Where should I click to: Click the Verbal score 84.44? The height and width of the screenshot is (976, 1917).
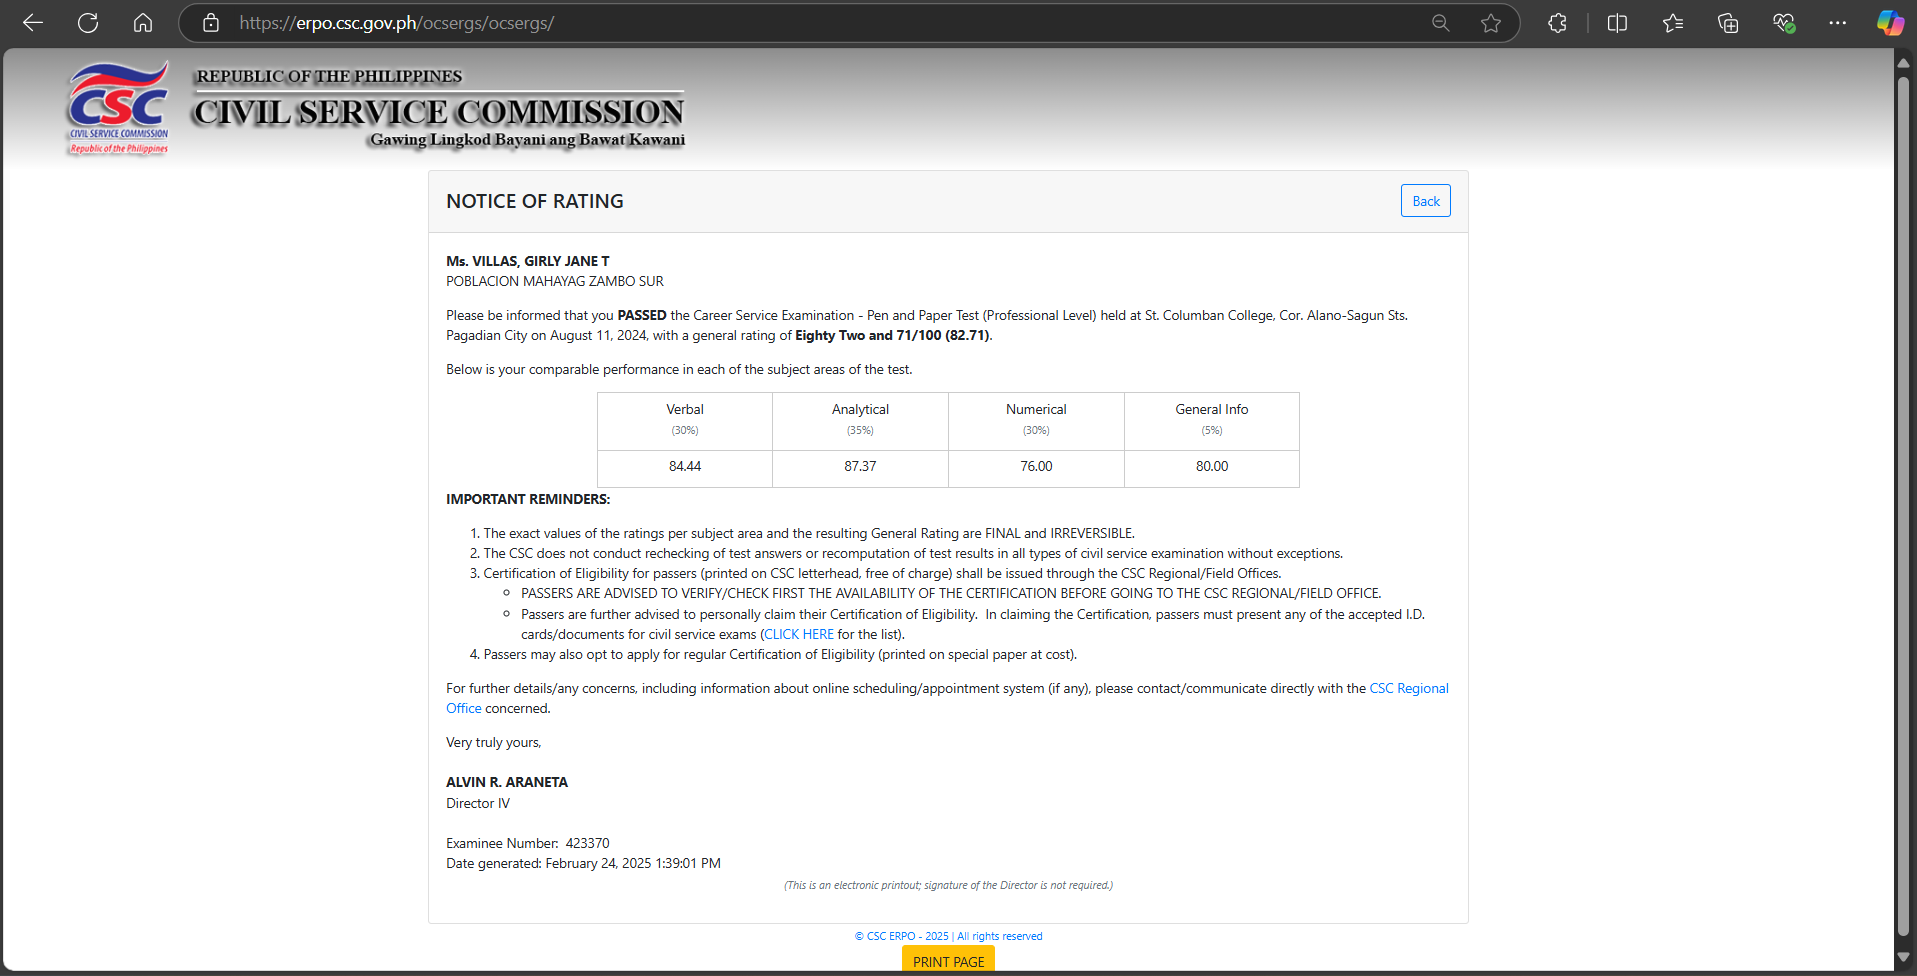pyautogui.click(x=685, y=466)
